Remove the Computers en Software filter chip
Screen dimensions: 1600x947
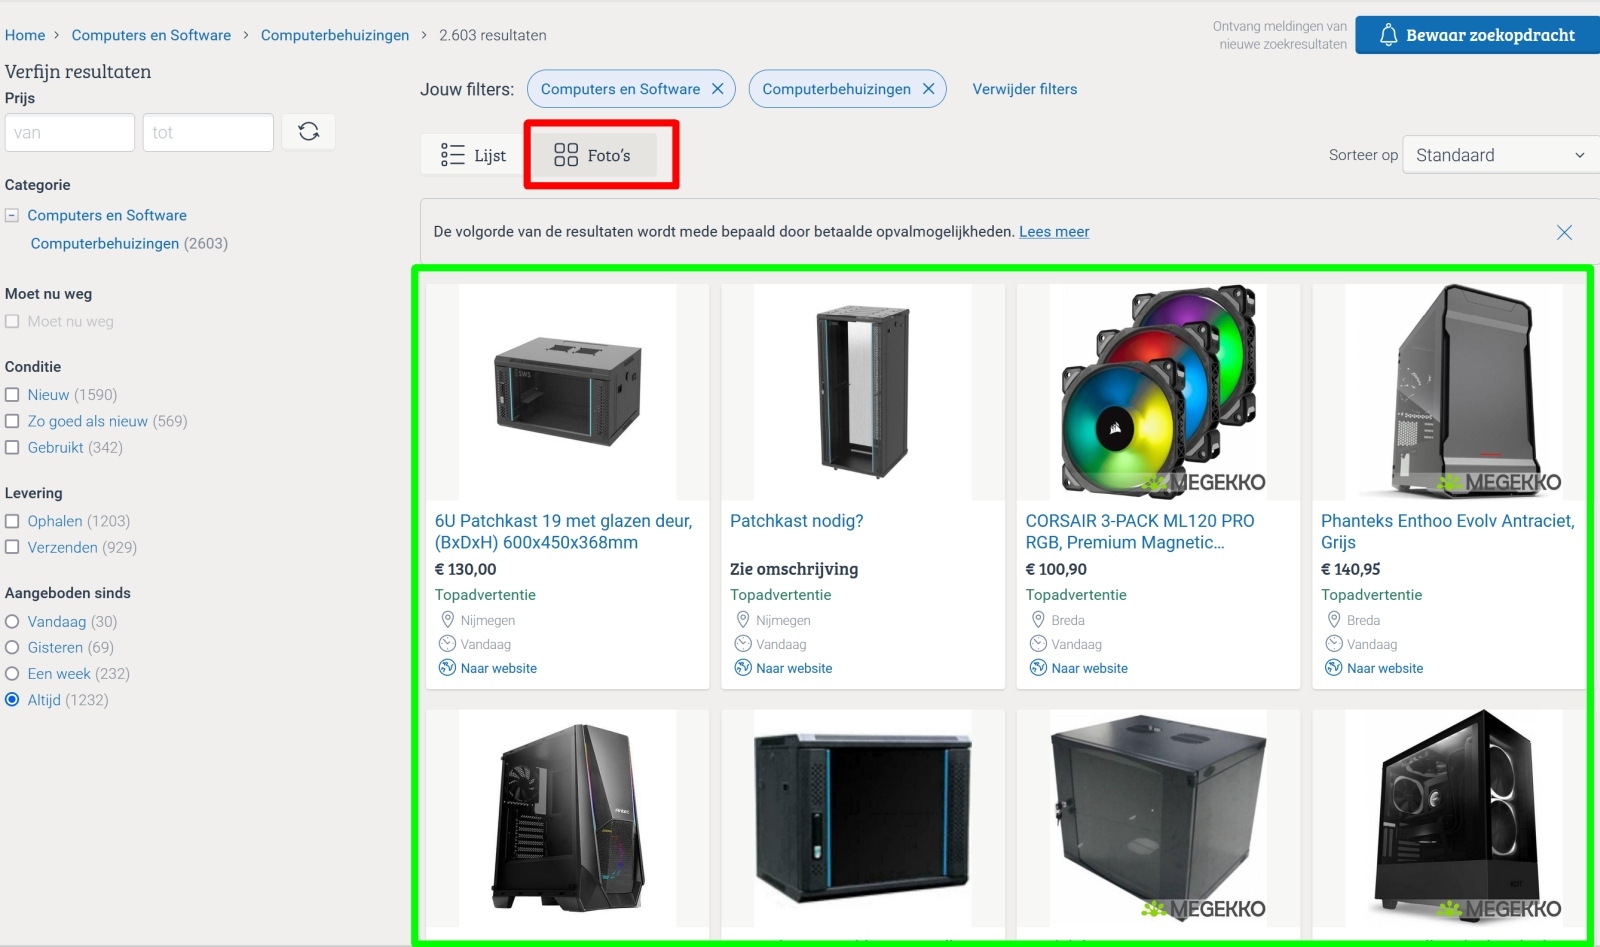718,89
